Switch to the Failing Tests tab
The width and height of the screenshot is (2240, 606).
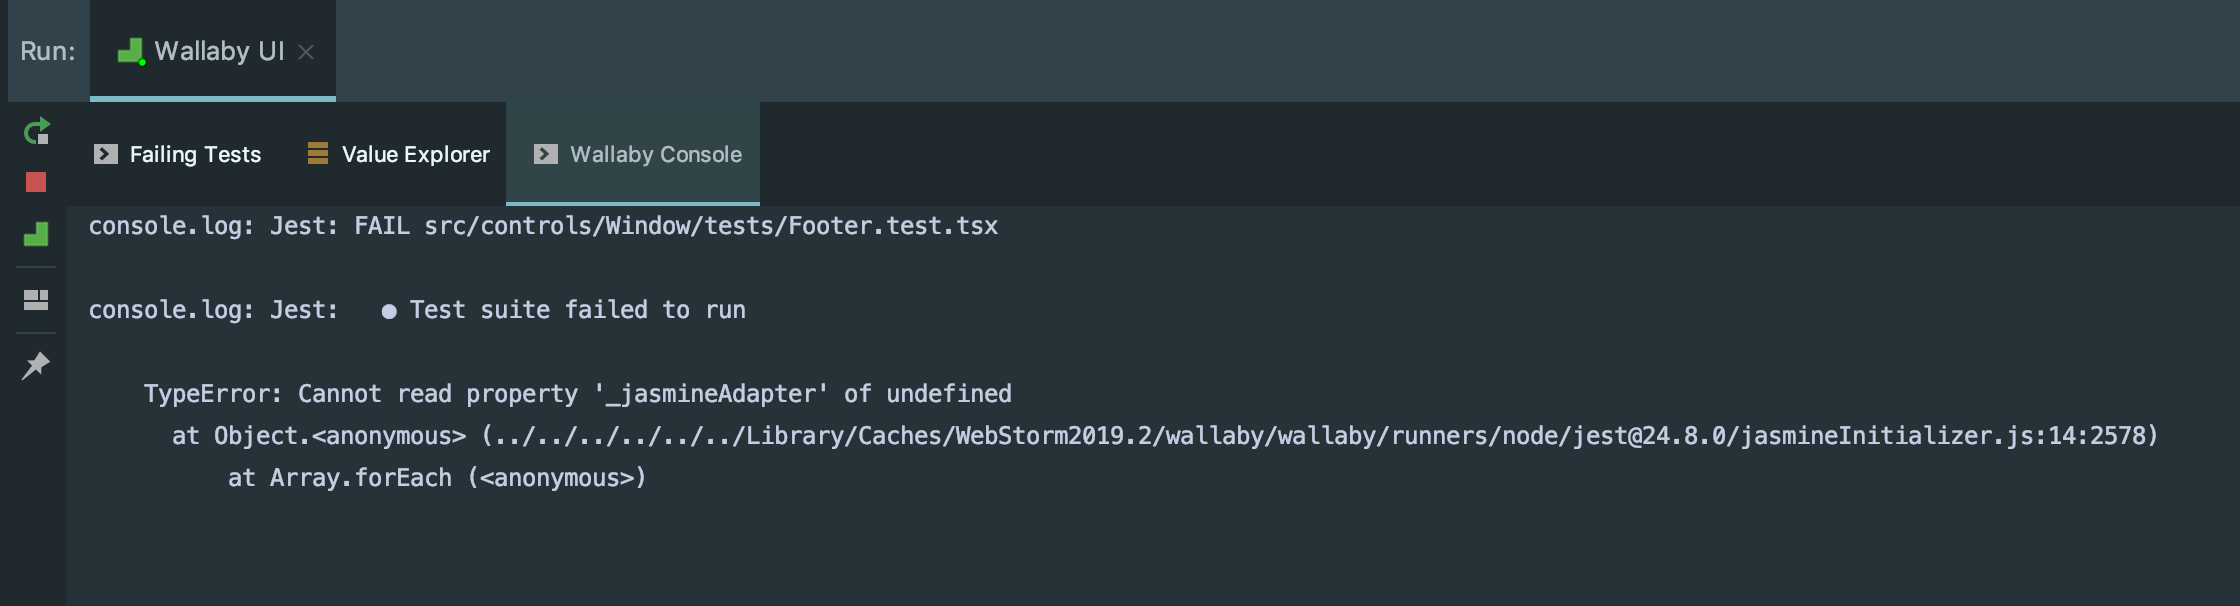(195, 154)
